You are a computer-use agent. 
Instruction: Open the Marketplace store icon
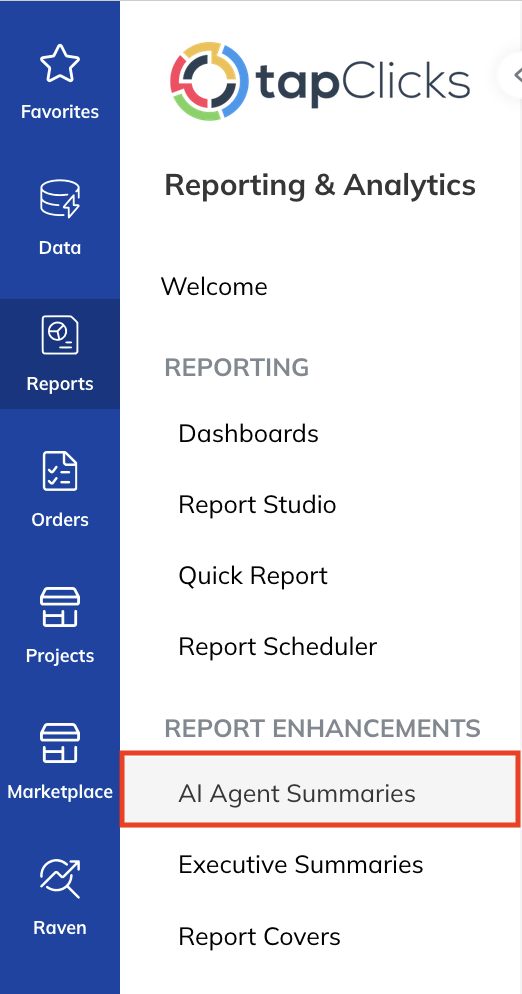[x=60, y=742]
